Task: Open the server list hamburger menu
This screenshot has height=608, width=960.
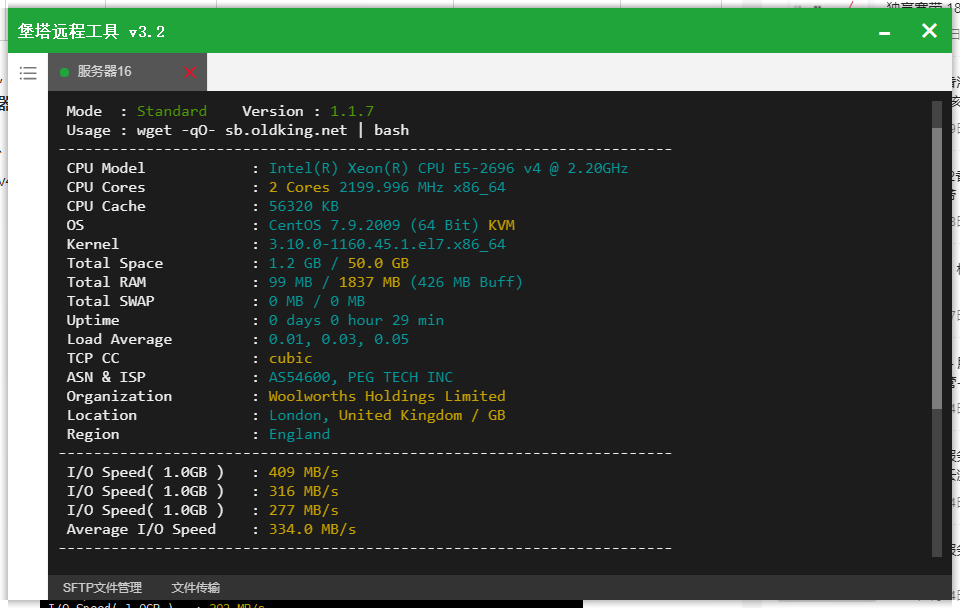Action: coord(28,73)
